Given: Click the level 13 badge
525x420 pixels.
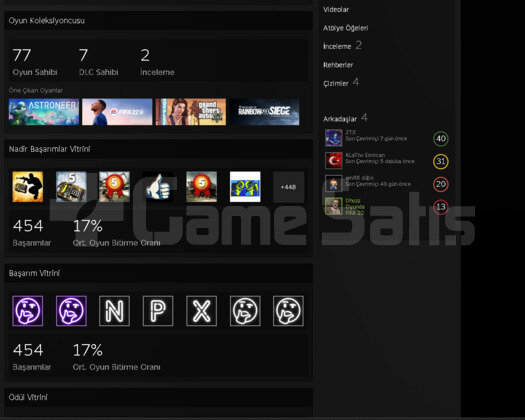Looking at the screenshot, I should pyautogui.click(x=441, y=207).
